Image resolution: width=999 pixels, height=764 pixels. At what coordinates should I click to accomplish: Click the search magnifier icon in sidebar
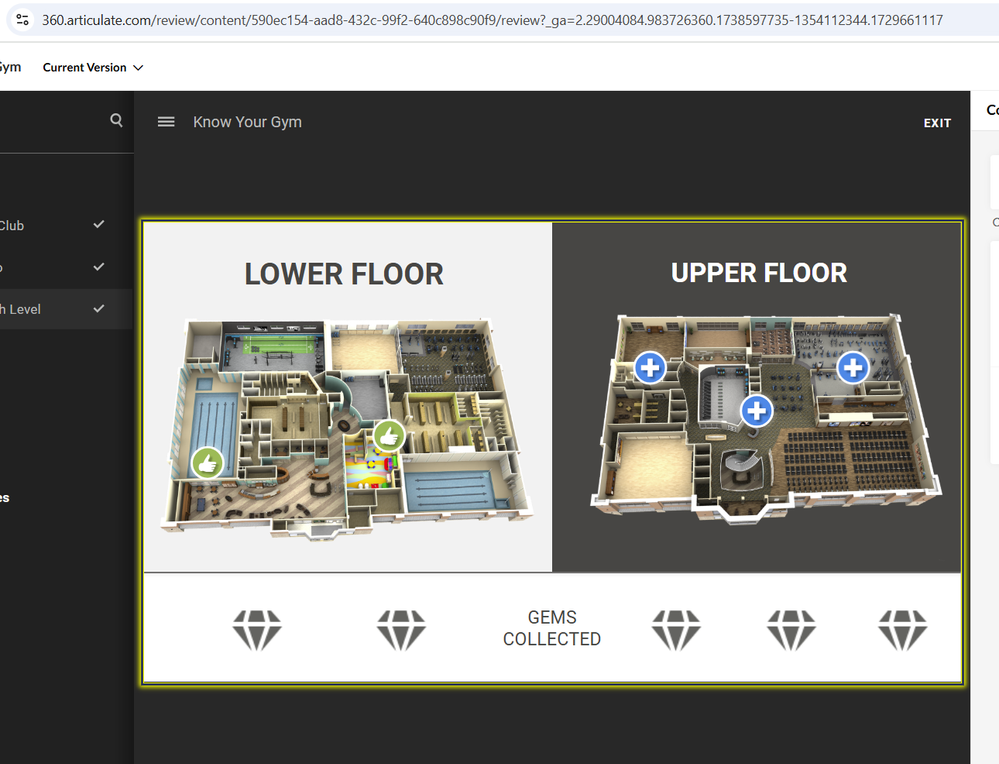pyautogui.click(x=116, y=120)
